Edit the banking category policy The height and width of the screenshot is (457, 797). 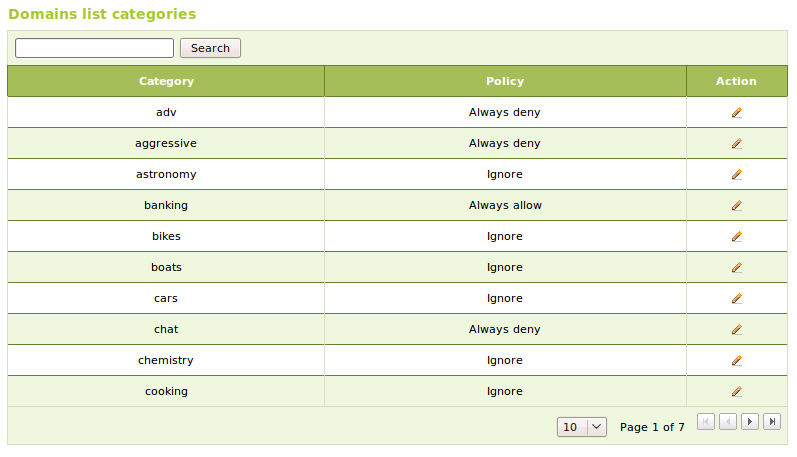[x=737, y=205]
